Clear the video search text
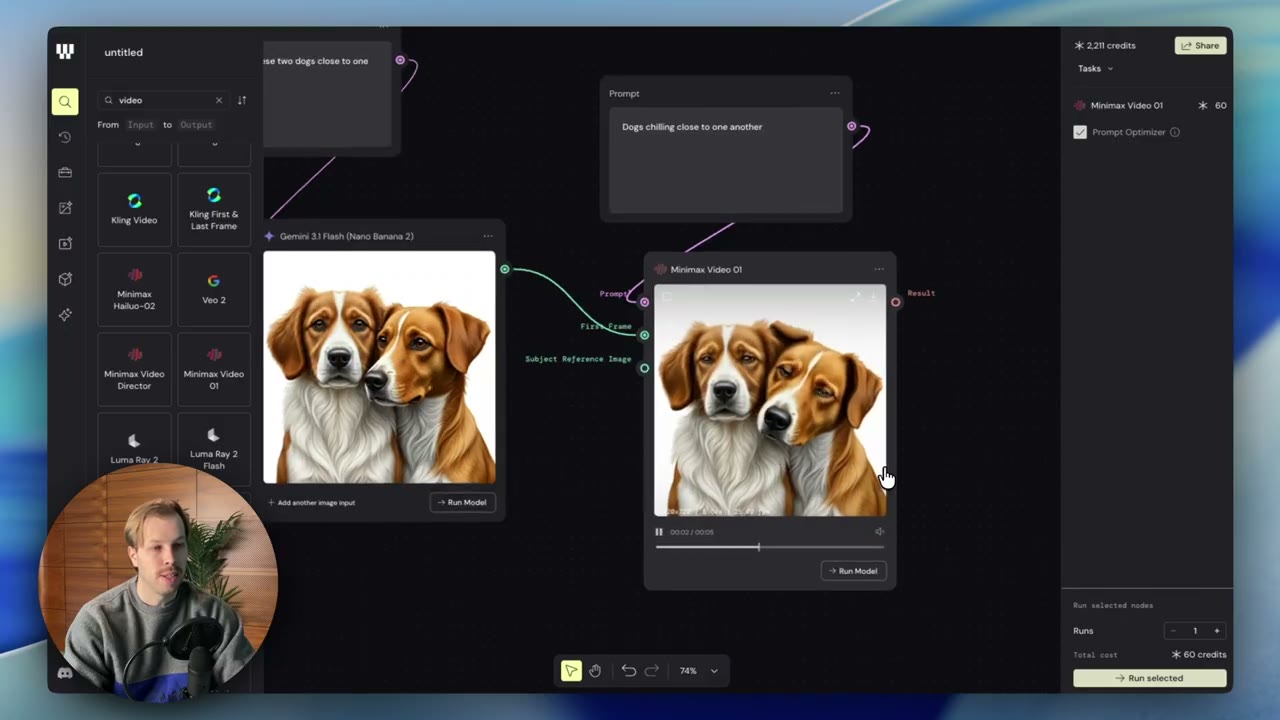 pos(219,100)
